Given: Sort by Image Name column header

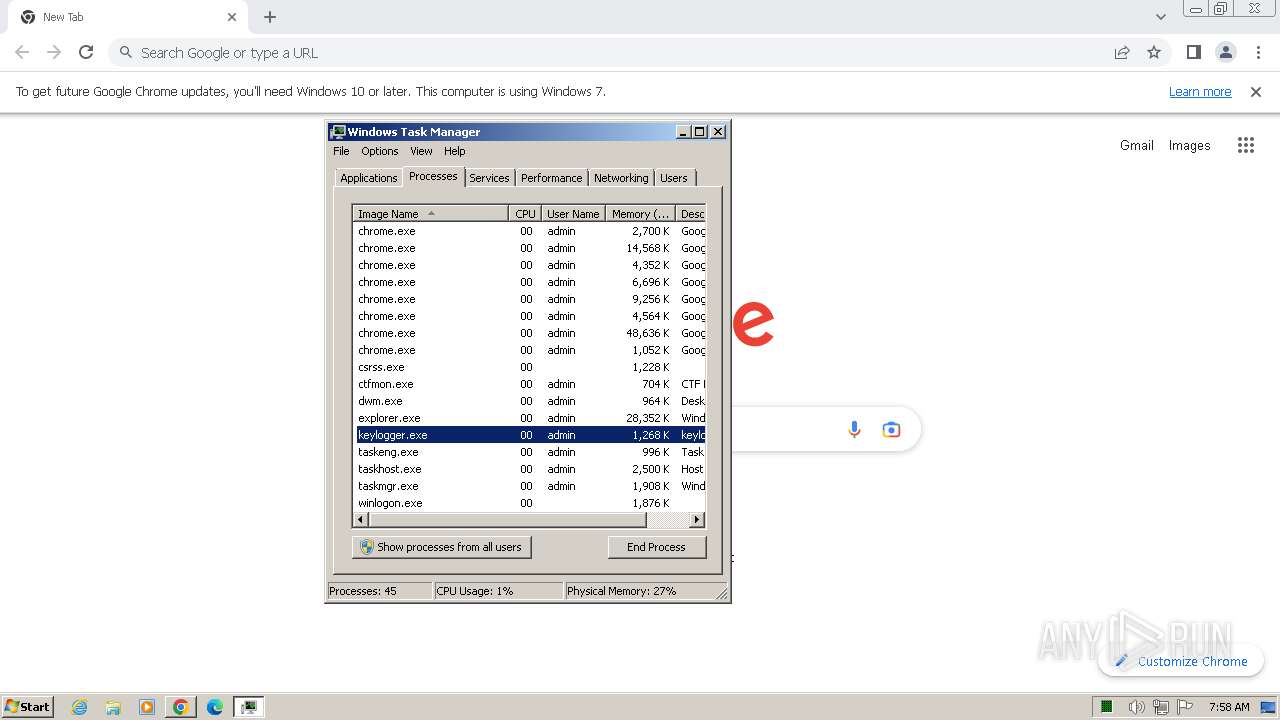Looking at the screenshot, I should pyautogui.click(x=430, y=213).
